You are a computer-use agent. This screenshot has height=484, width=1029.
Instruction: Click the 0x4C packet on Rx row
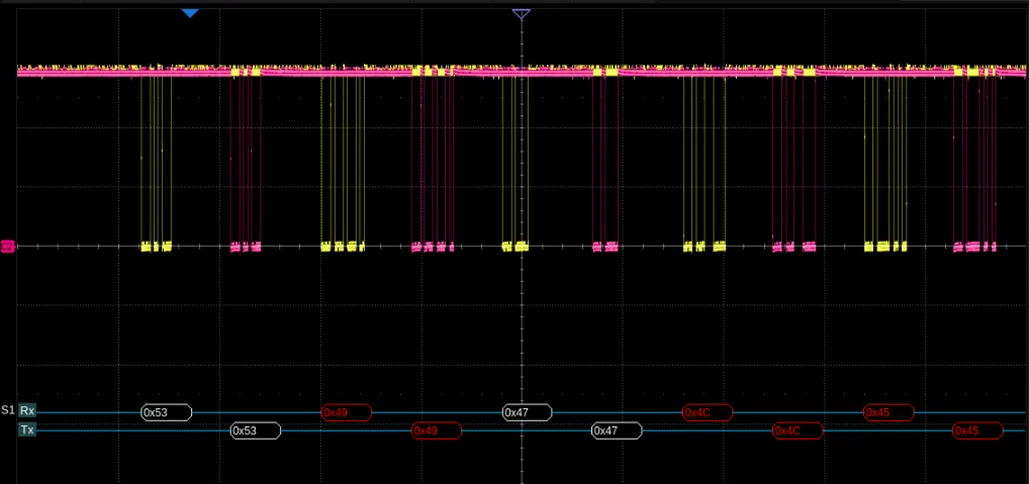tap(707, 412)
